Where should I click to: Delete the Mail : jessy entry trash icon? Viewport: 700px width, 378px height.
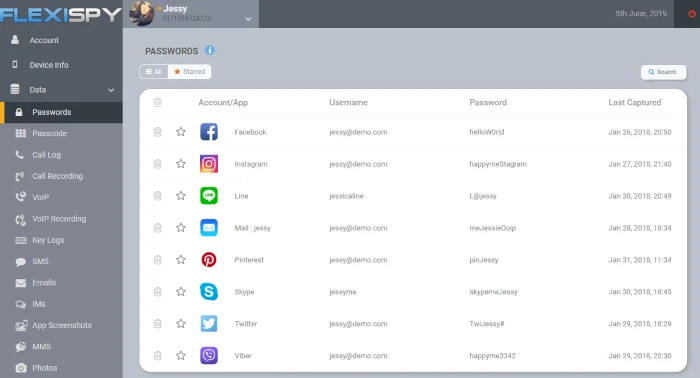pyautogui.click(x=158, y=228)
